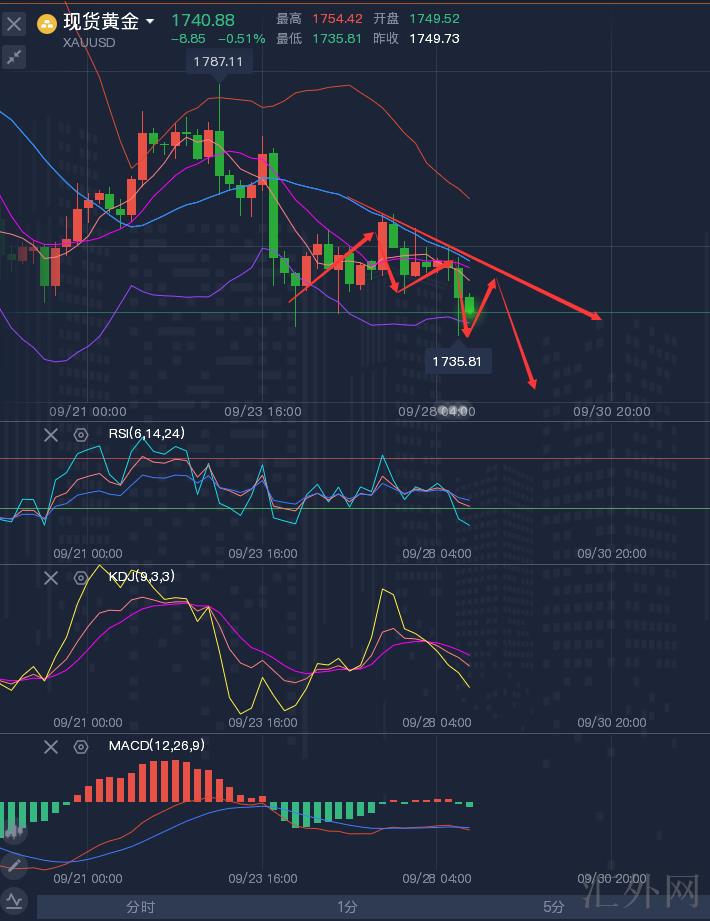Tap main chart date 09/23 16:00
The image size is (710, 921).
point(263,412)
